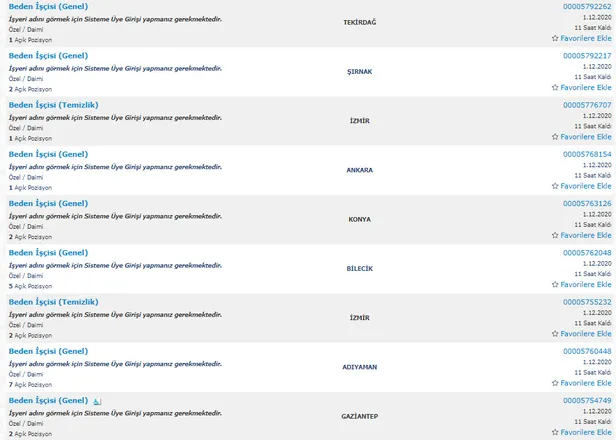Add the Gaziantep job to favorites

pyautogui.click(x=555, y=432)
